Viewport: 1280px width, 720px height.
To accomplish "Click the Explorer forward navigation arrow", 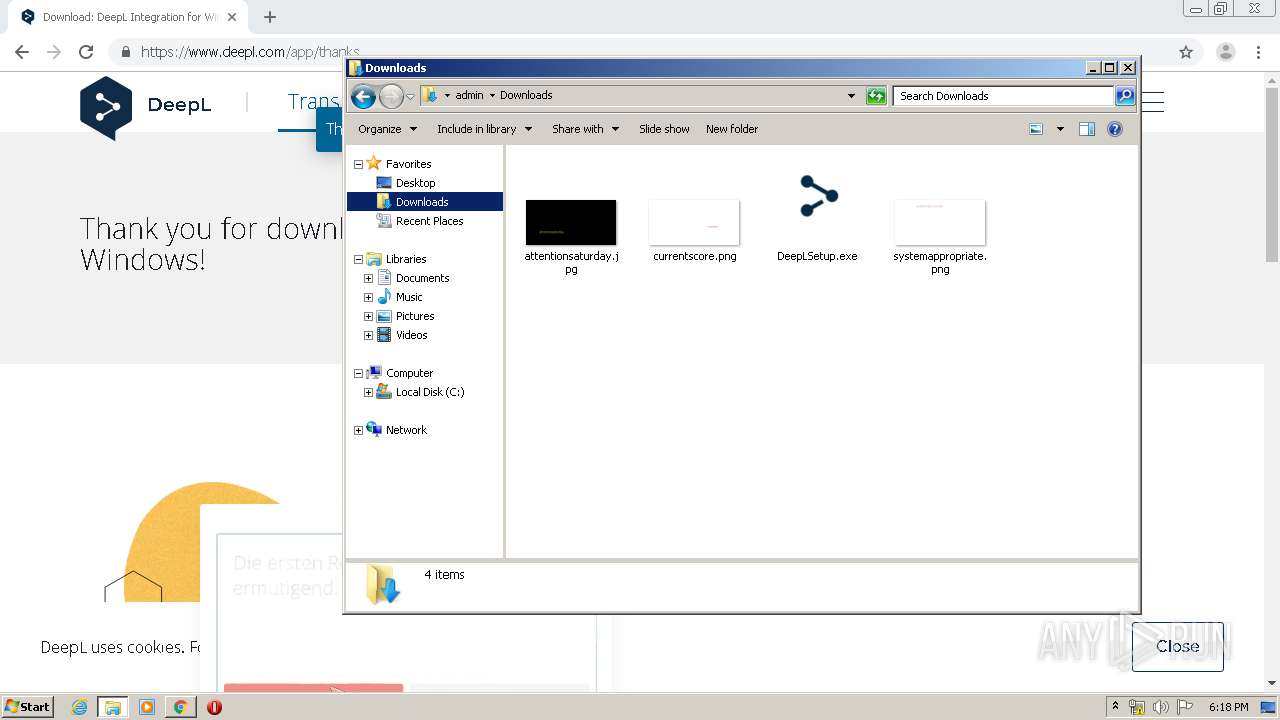I will [x=391, y=96].
